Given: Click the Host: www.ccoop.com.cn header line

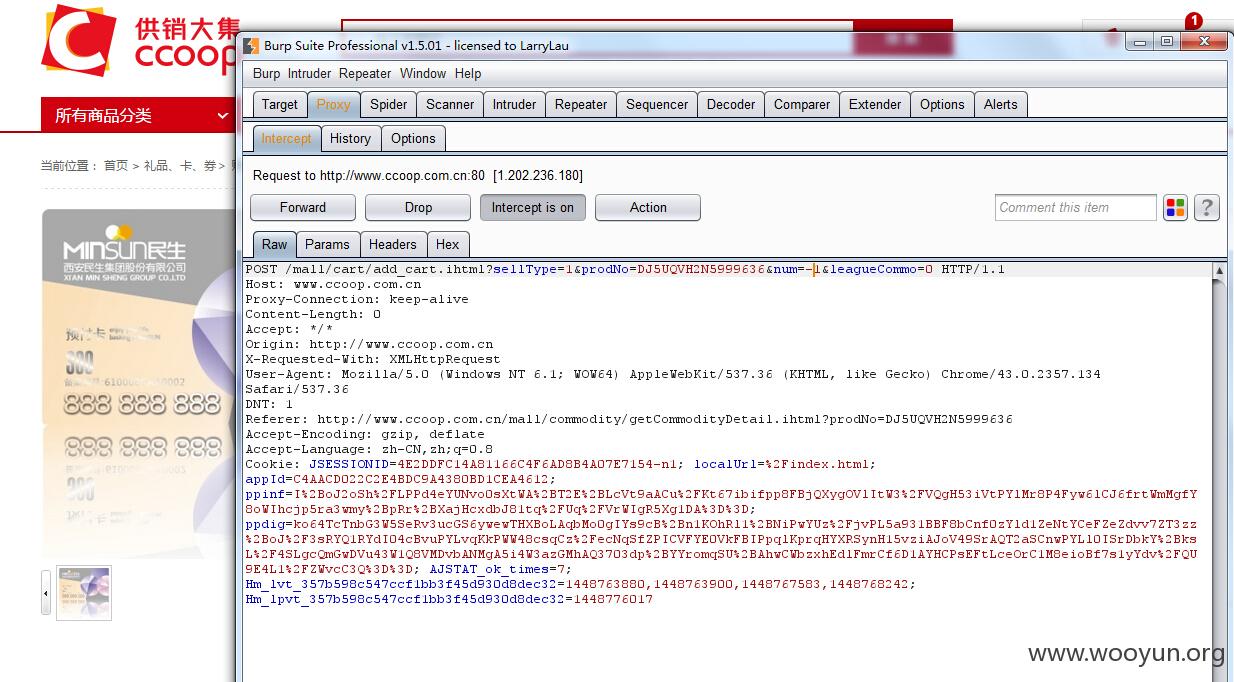Looking at the screenshot, I should point(333,284).
